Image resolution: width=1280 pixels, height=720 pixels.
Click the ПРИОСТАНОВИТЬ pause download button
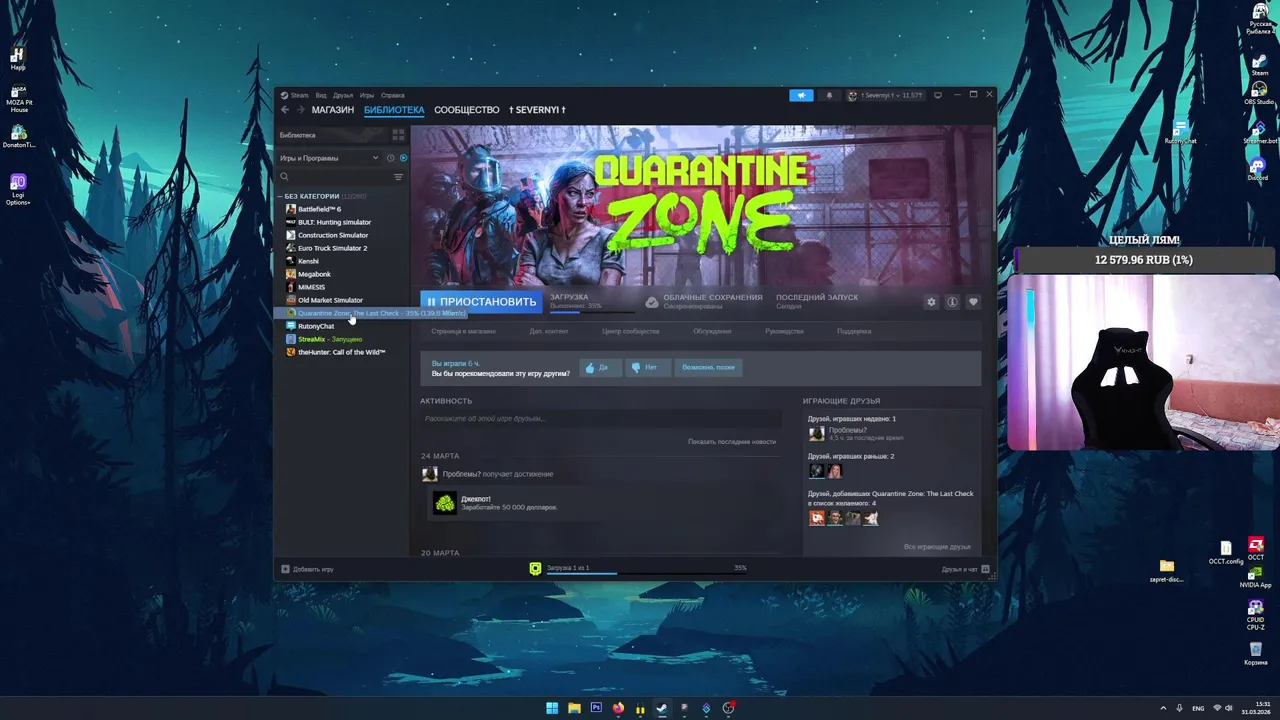[481, 301]
